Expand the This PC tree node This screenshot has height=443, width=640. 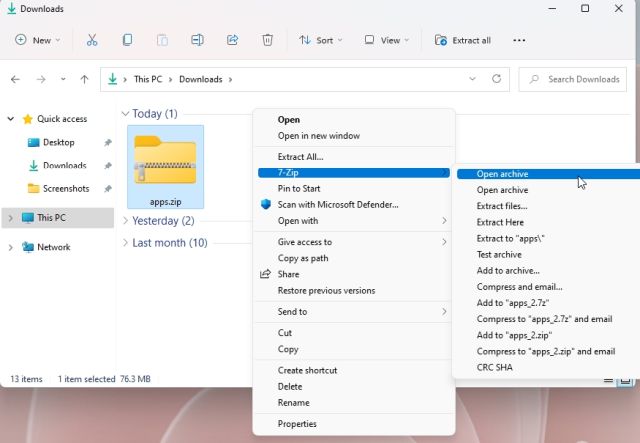(x=11, y=218)
